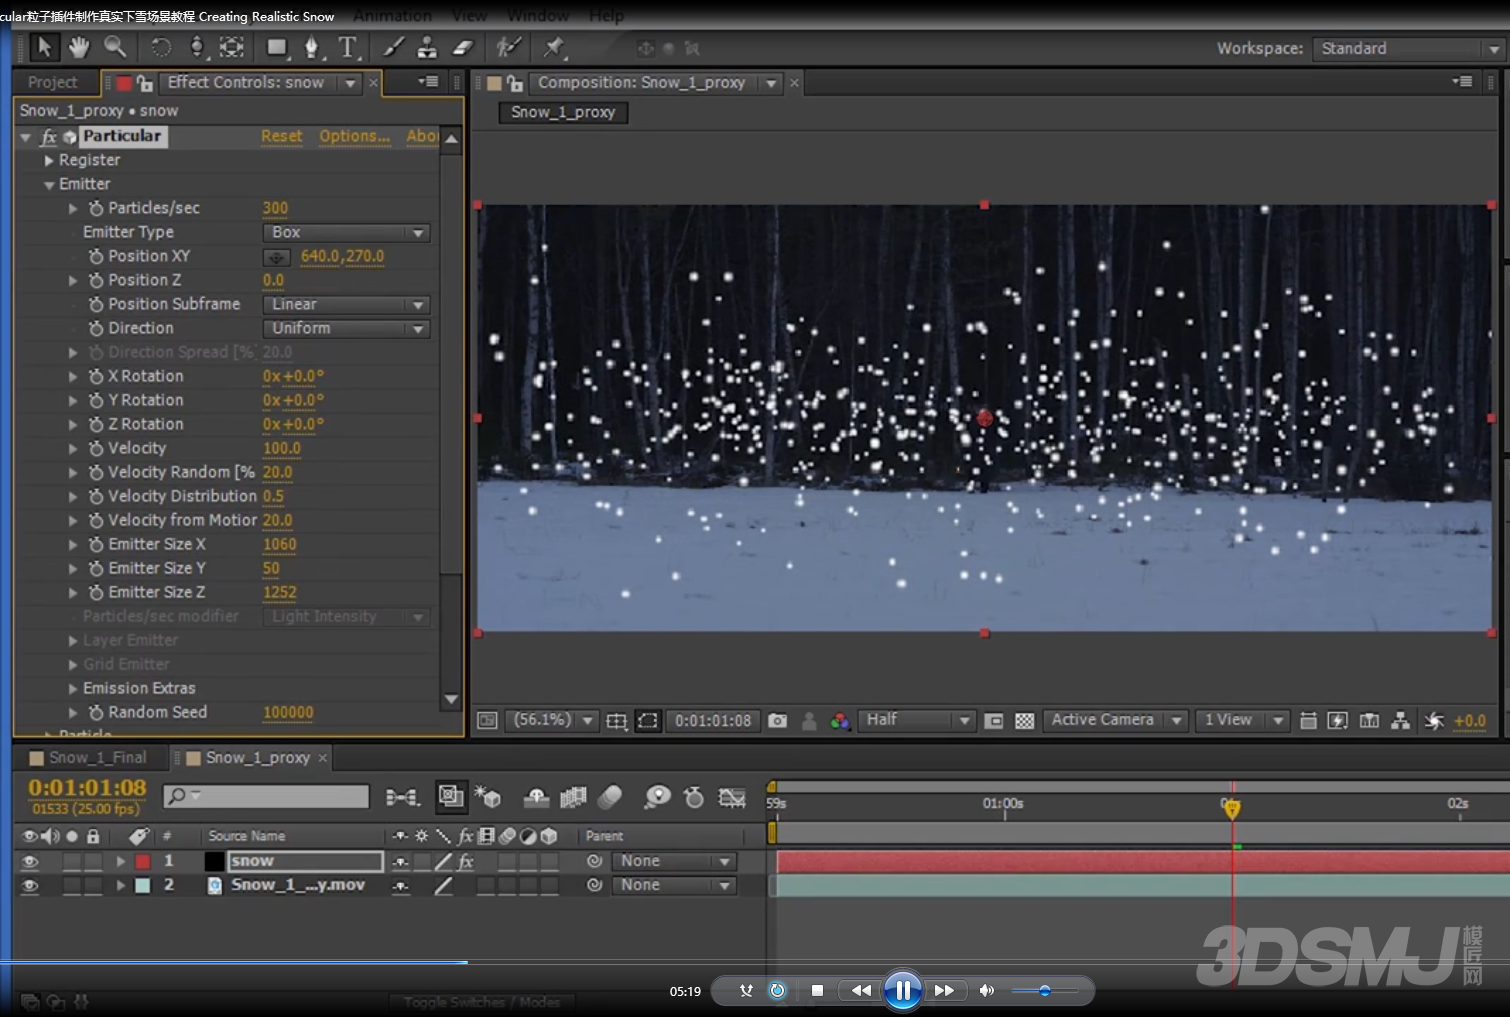Hide the Snow_1 mov layer eye
The image size is (1510, 1017).
30,885
